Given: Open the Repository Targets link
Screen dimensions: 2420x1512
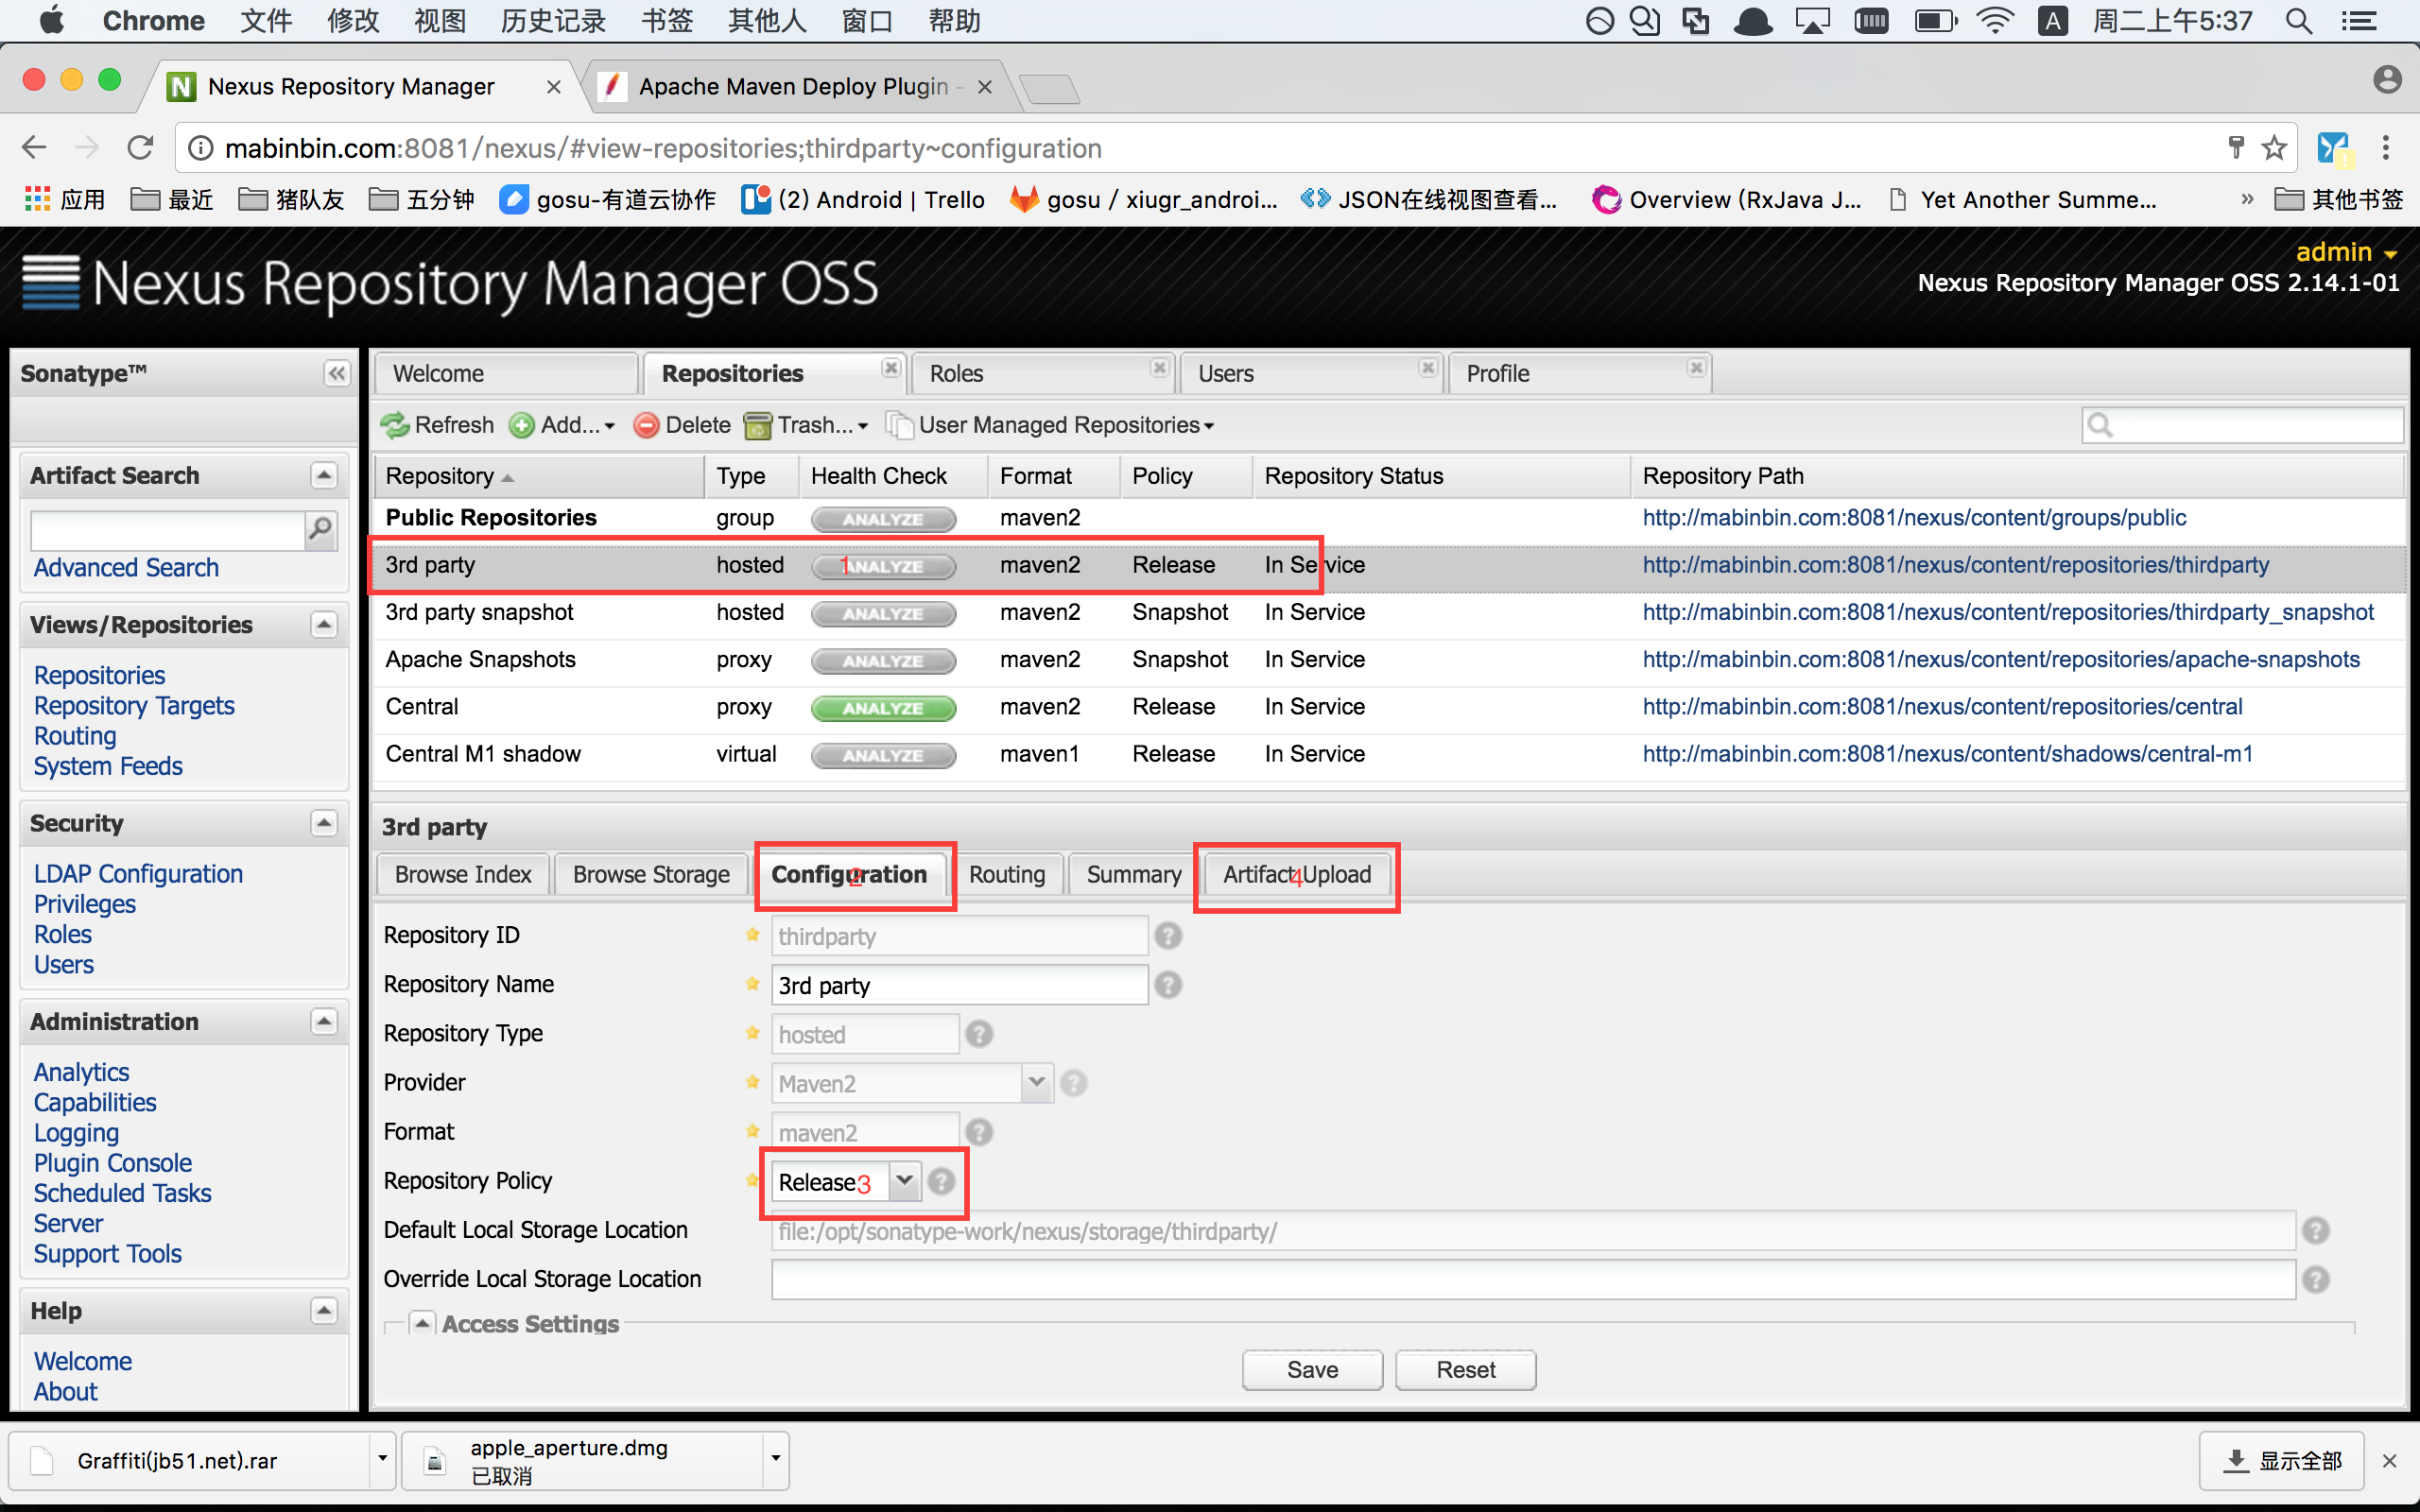Looking at the screenshot, I should tap(134, 705).
